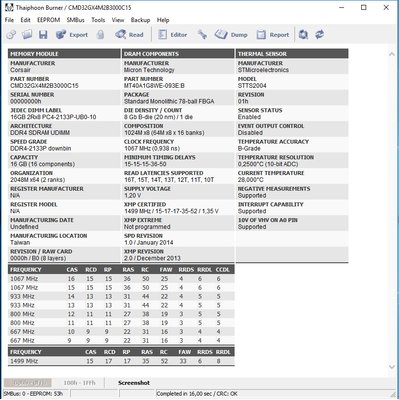Select the Screenshot tab
Screen dimensions: 399x400
[134, 383]
